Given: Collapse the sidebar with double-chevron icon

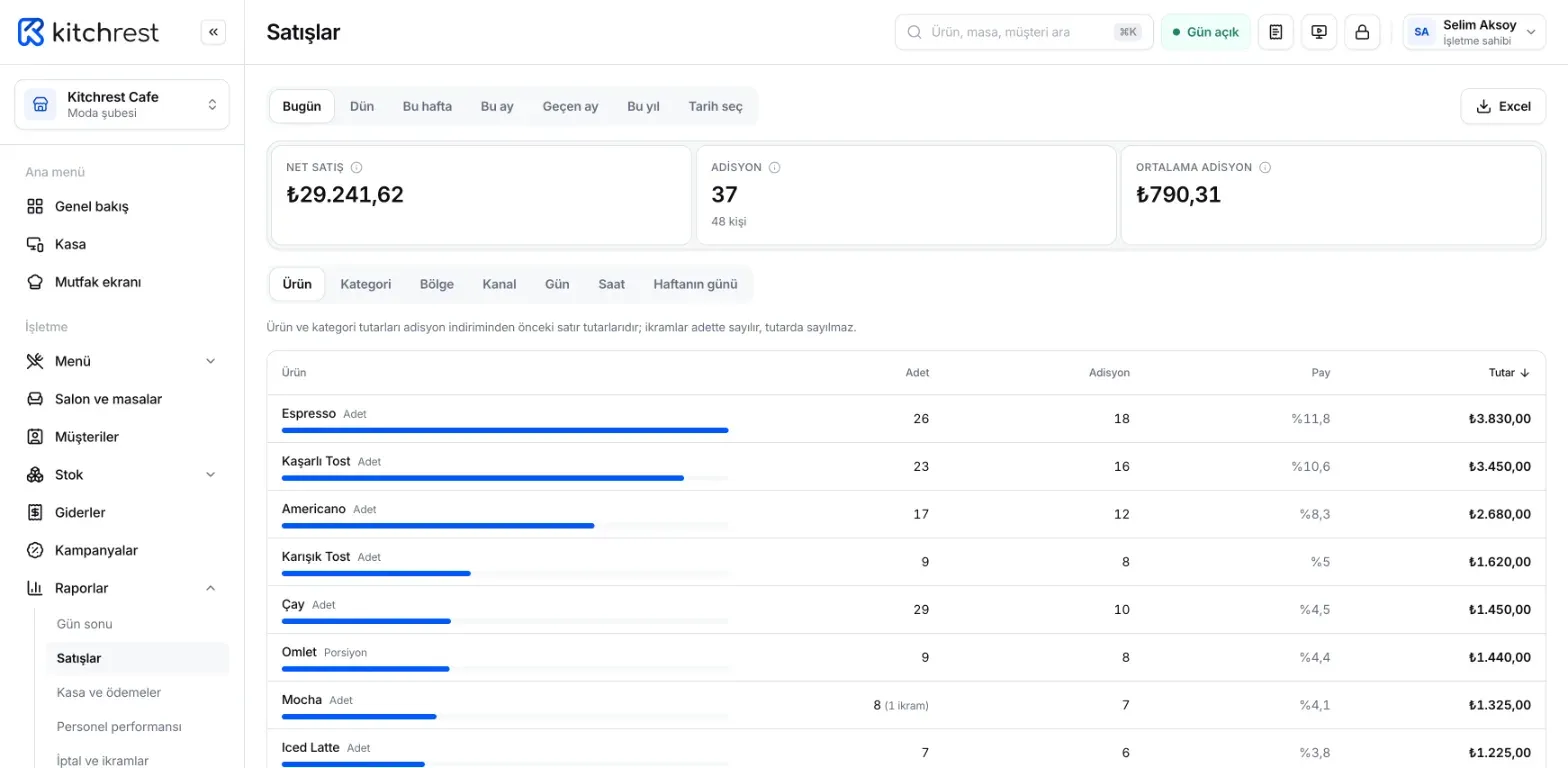Looking at the screenshot, I should pyautogui.click(x=213, y=32).
